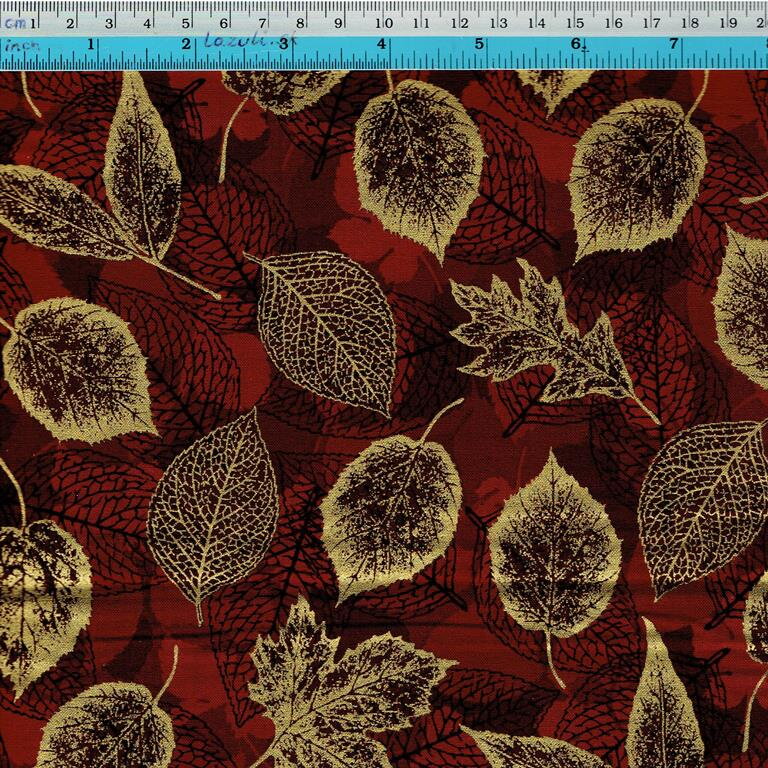Viewport: 768px width, 768px height.
Task: Select the "19" mark on the cm ruler
Action: (729, 23)
